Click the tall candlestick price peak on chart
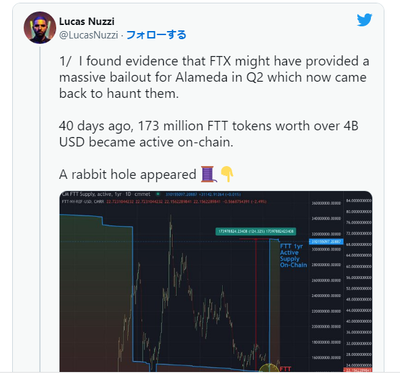 pyautogui.click(x=171, y=233)
